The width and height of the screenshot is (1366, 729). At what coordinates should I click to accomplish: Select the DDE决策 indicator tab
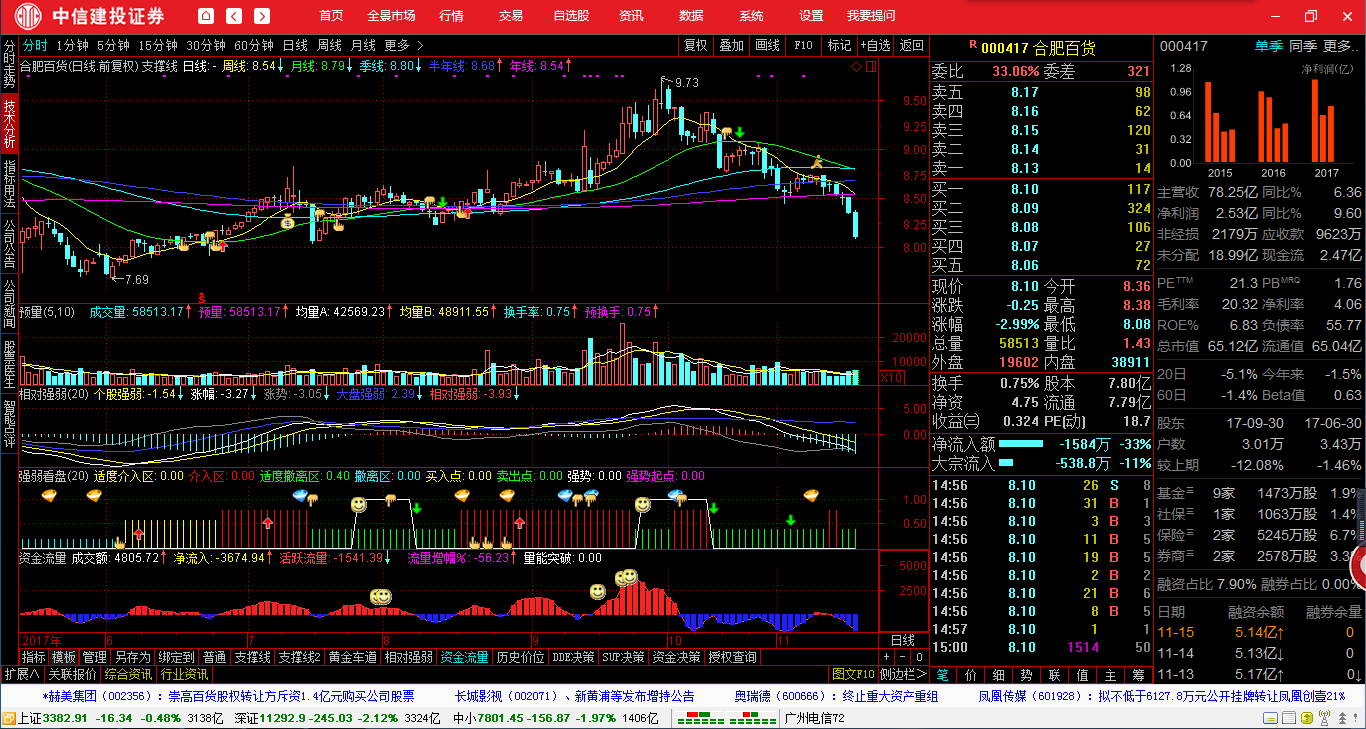click(573, 657)
